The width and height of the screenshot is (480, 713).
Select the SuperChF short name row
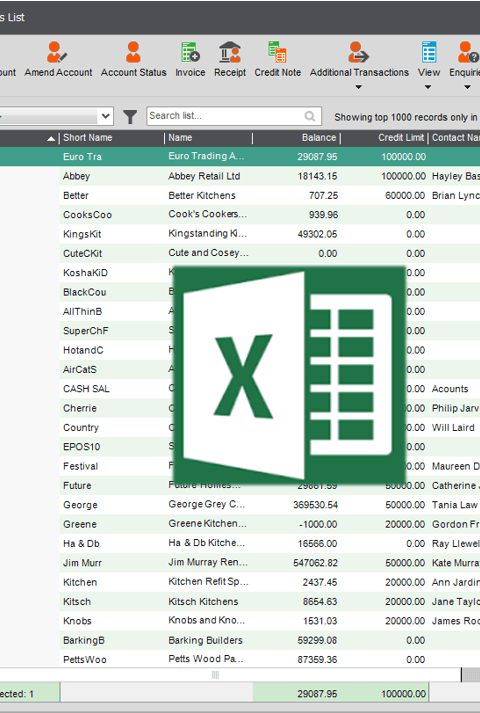(x=85, y=331)
